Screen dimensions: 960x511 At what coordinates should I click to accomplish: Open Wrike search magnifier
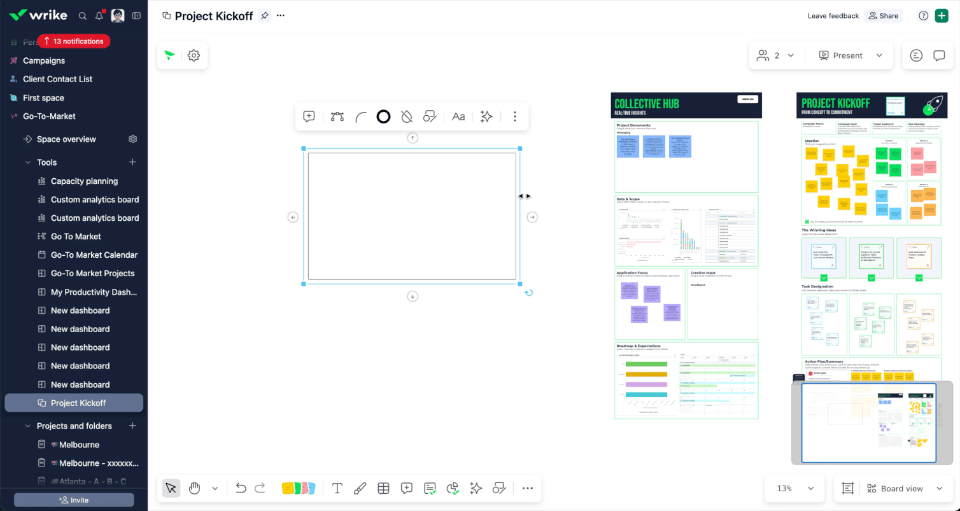coord(83,16)
